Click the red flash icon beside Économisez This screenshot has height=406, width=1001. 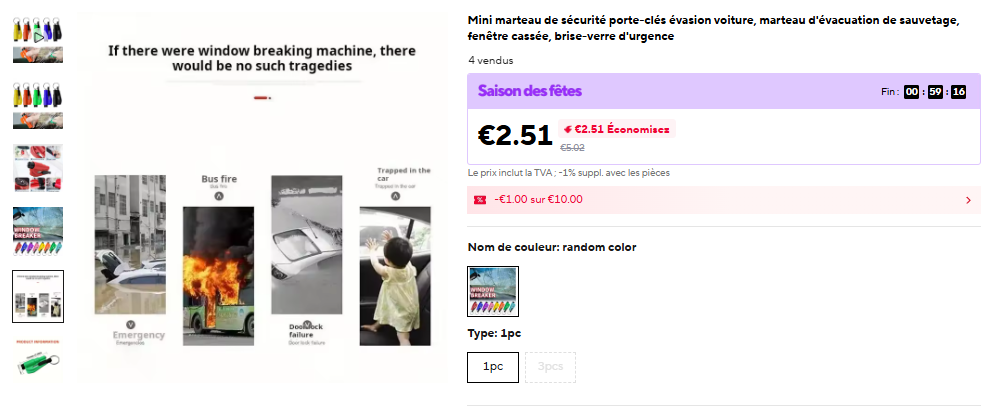click(567, 129)
